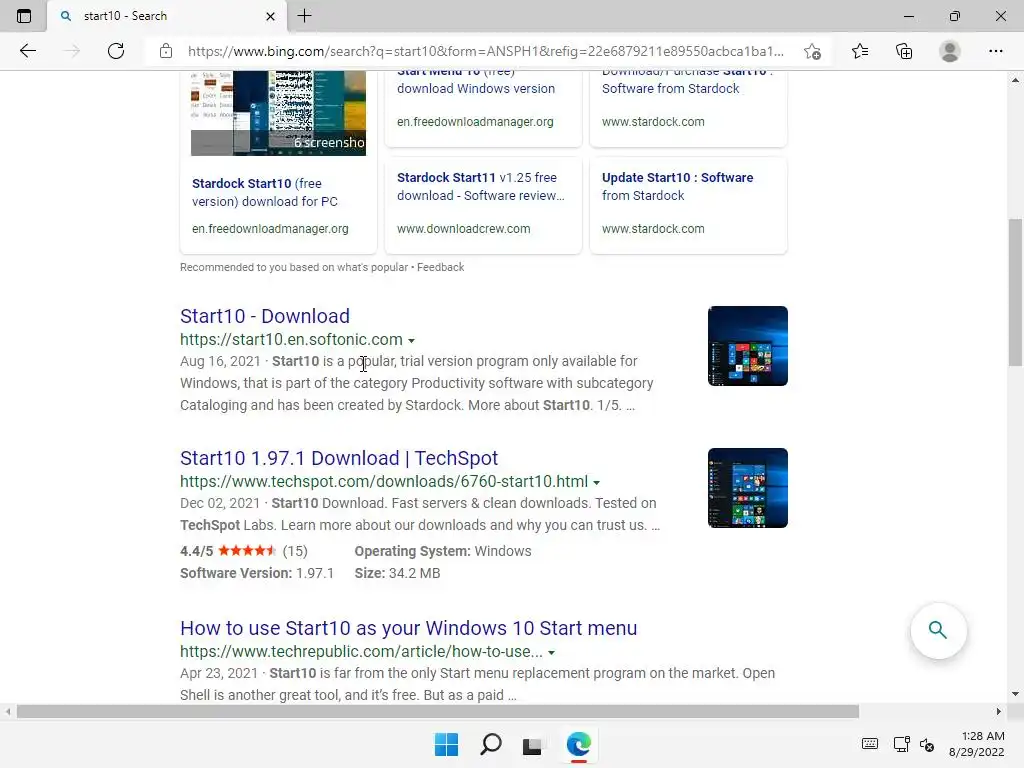1024x768 pixels.
Task: Select the start10 - Search tab
Action: (x=167, y=16)
